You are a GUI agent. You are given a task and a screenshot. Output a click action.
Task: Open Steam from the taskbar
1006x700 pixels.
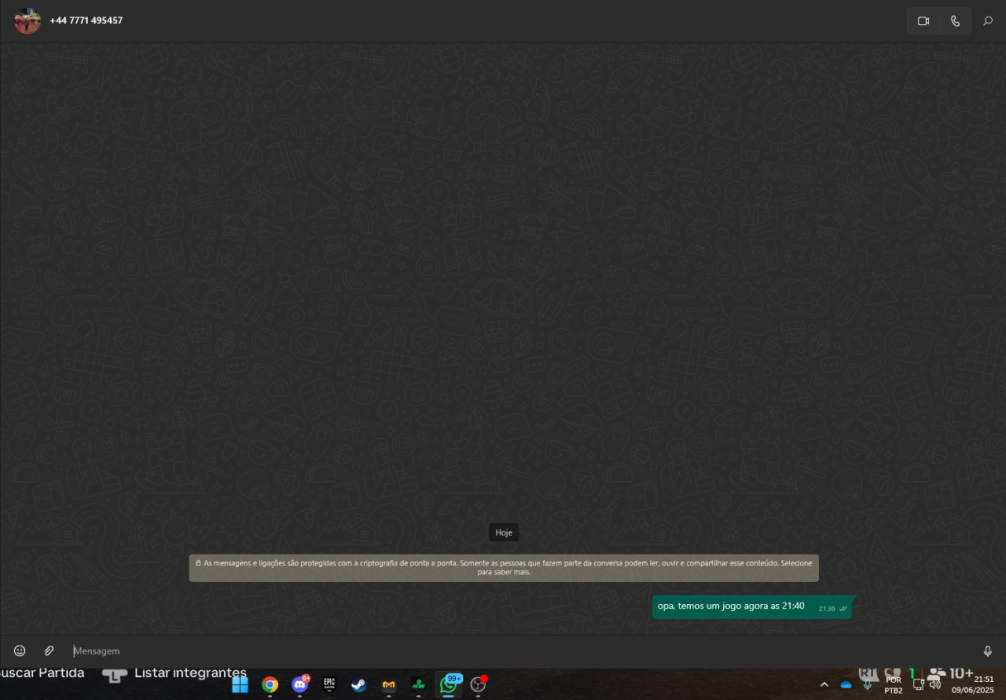tap(358, 685)
